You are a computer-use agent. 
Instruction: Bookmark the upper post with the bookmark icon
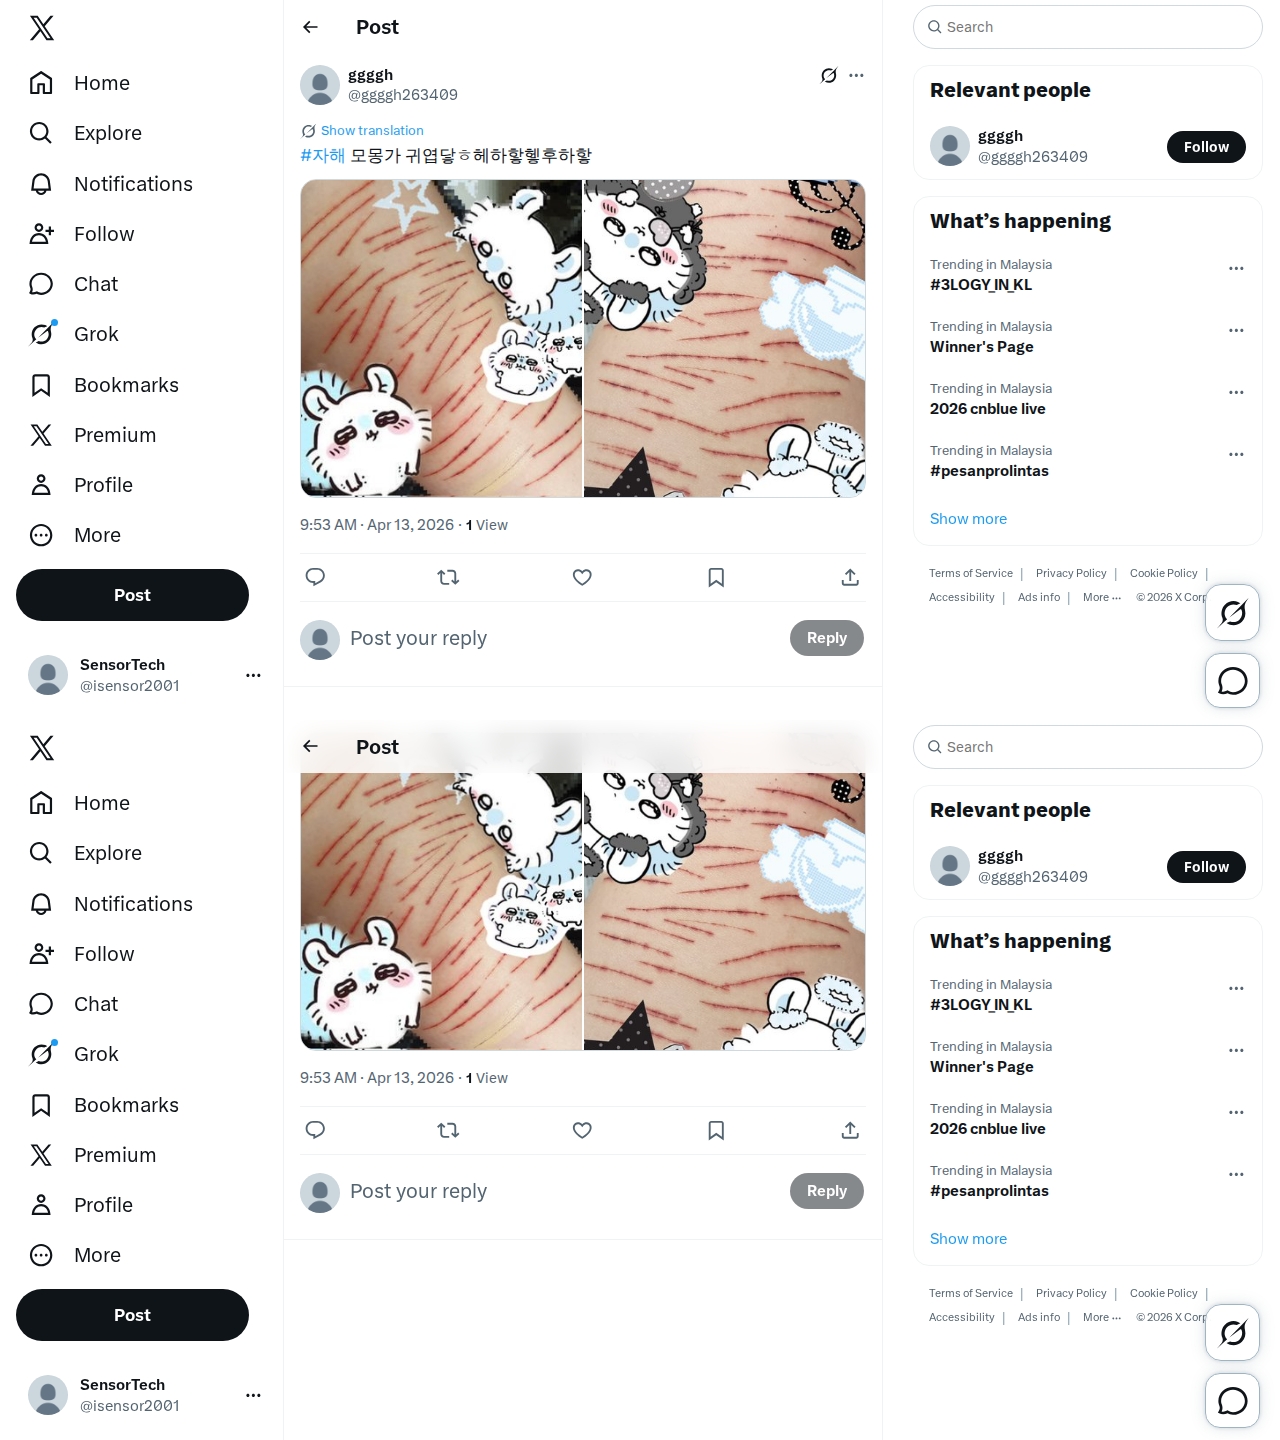point(716,577)
